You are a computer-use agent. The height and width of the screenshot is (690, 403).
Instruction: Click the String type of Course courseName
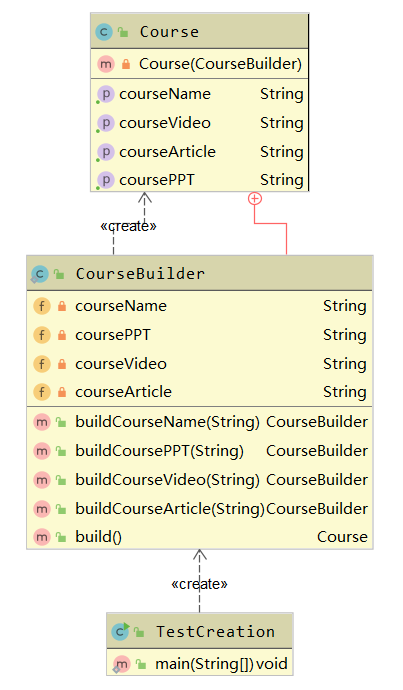pos(282,94)
